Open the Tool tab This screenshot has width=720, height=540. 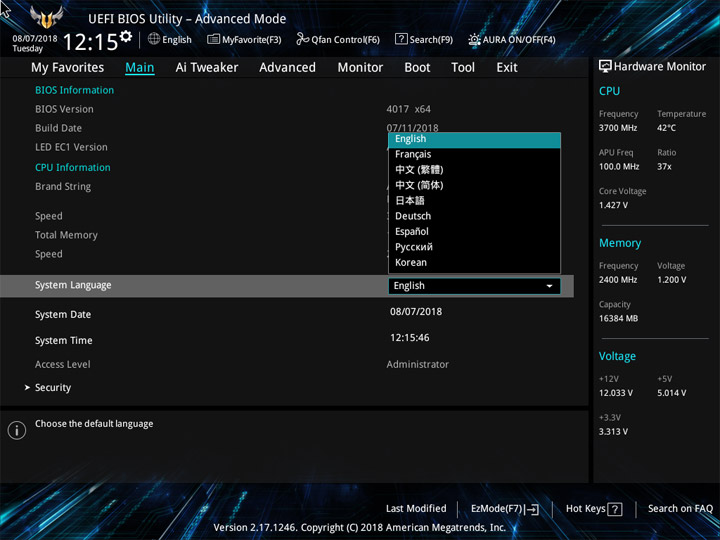[463, 68]
